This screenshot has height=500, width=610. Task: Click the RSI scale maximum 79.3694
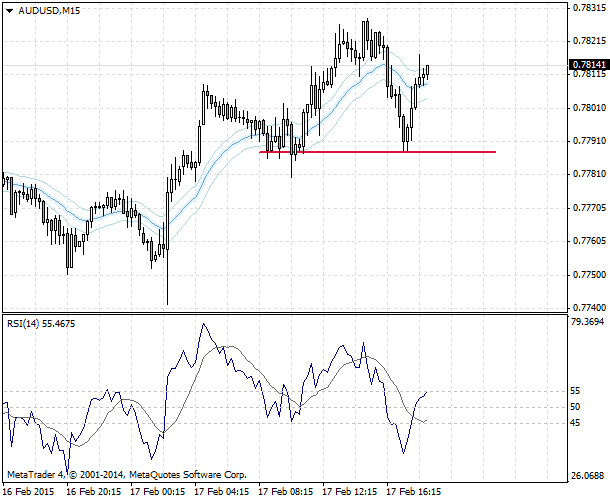(x=587, y=322)
